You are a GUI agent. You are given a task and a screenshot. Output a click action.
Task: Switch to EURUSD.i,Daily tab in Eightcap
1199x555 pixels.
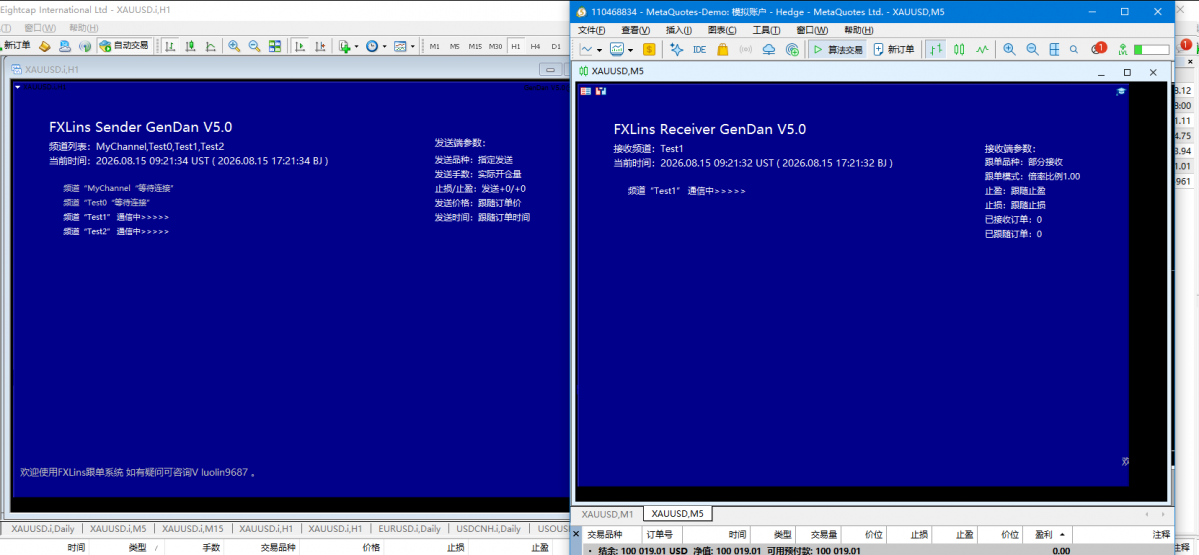pyautogui.click(x=410, y=528)
